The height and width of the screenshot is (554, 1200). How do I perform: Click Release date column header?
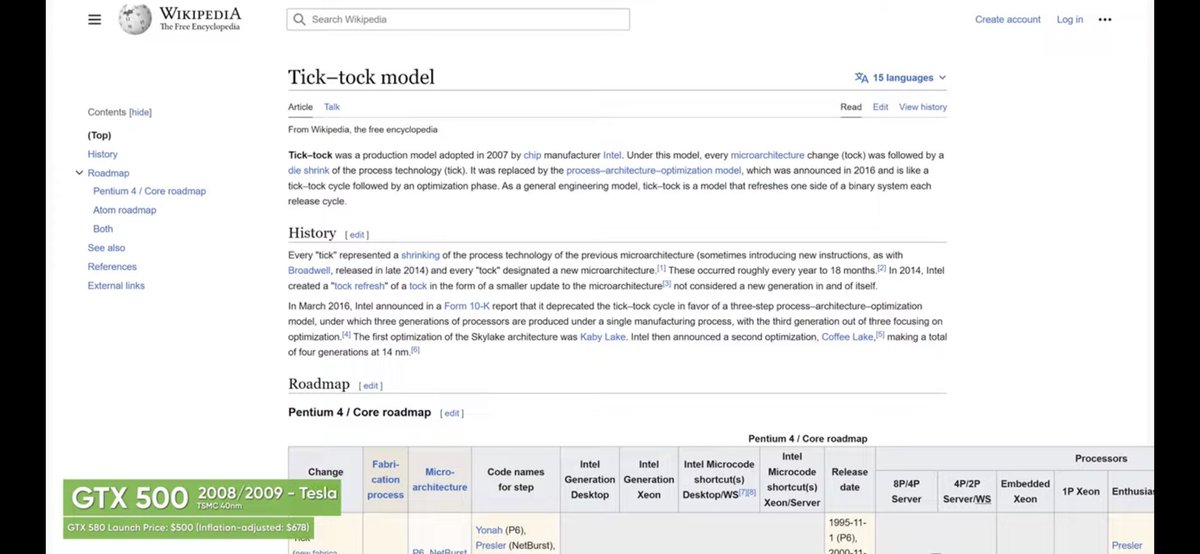(849, 480)
